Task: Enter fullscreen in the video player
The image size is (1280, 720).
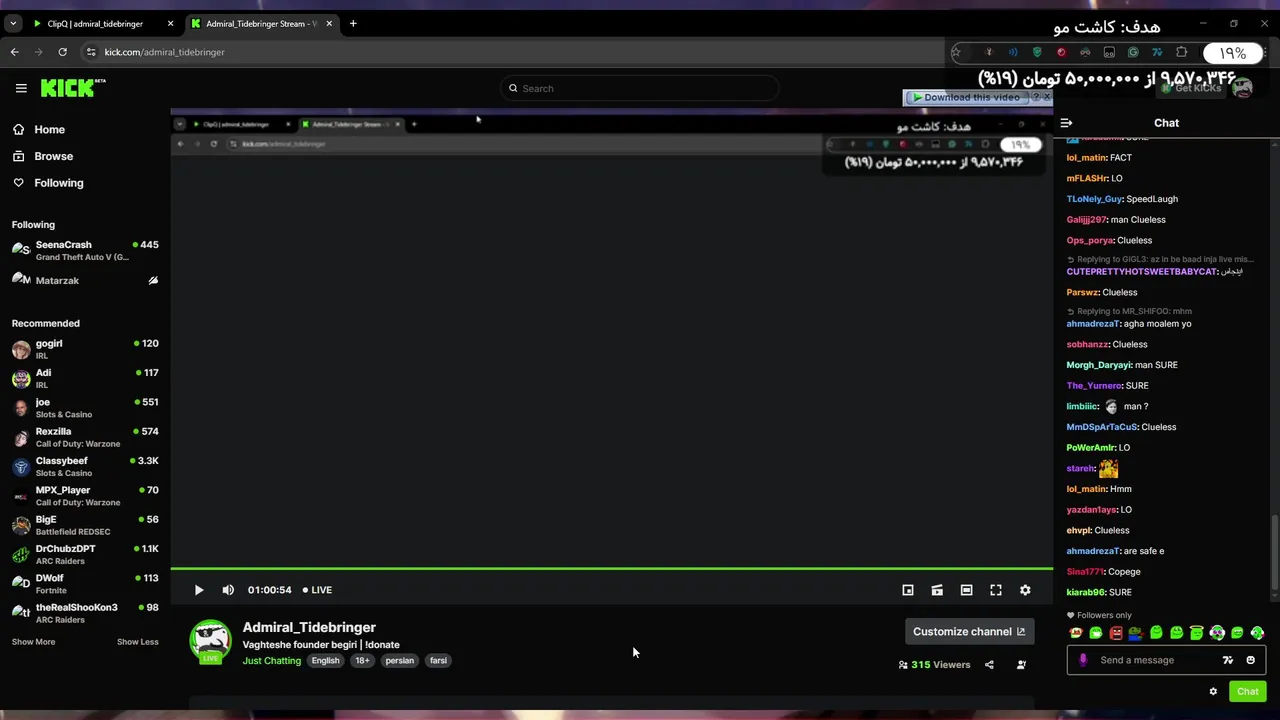Action: coord(996,590)
